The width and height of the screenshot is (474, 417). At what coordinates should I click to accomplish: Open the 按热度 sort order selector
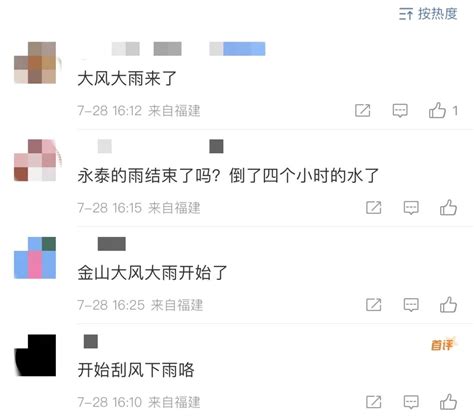coord(428,14)
